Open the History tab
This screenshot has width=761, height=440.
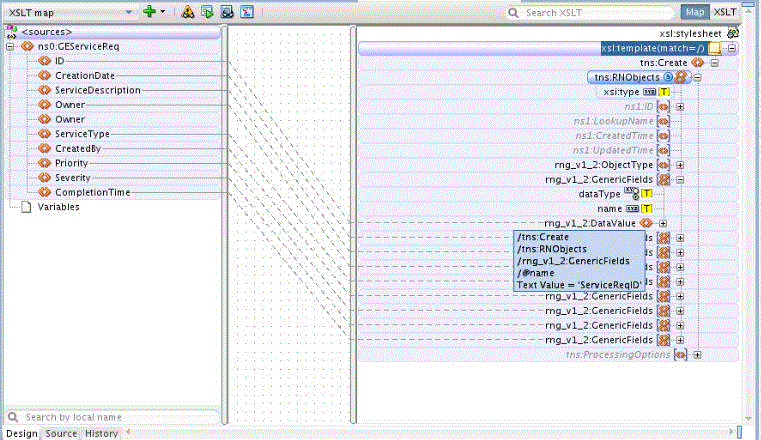(101, 433)
